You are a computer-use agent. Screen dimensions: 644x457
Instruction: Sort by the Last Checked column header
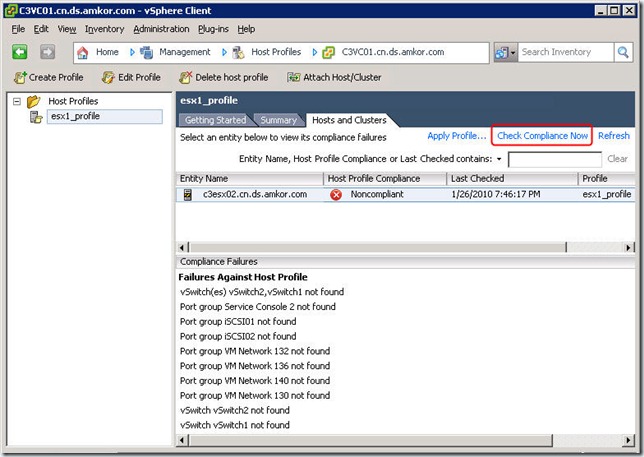[512, 179]
